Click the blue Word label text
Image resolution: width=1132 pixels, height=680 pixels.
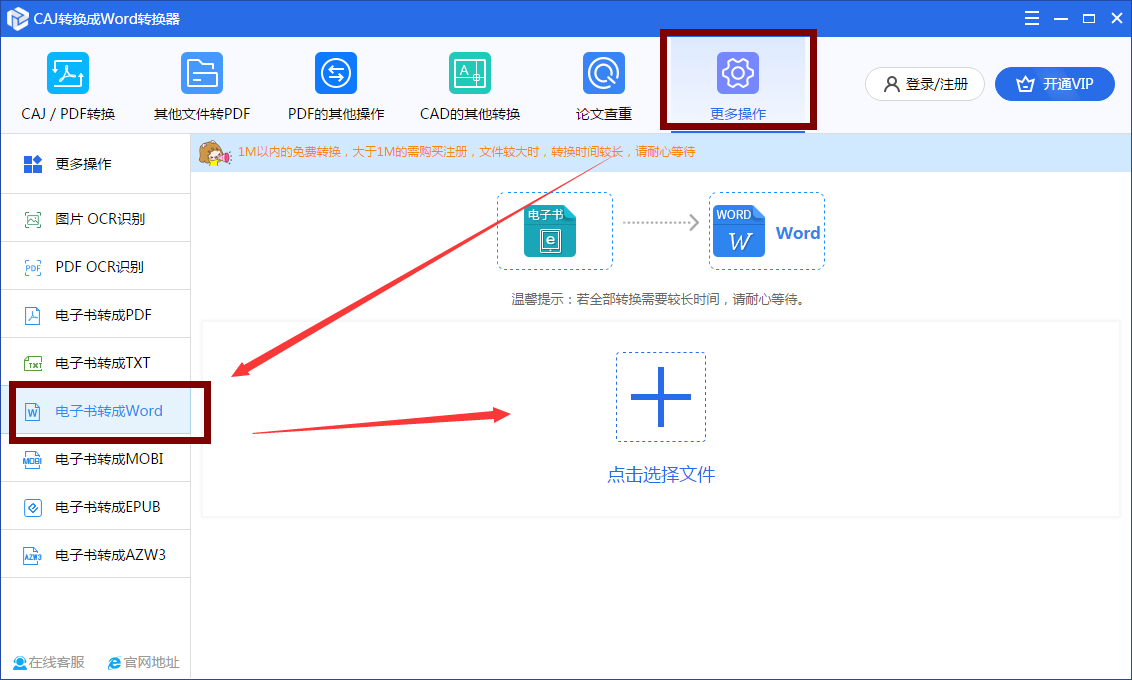click(x=798, y=233)
